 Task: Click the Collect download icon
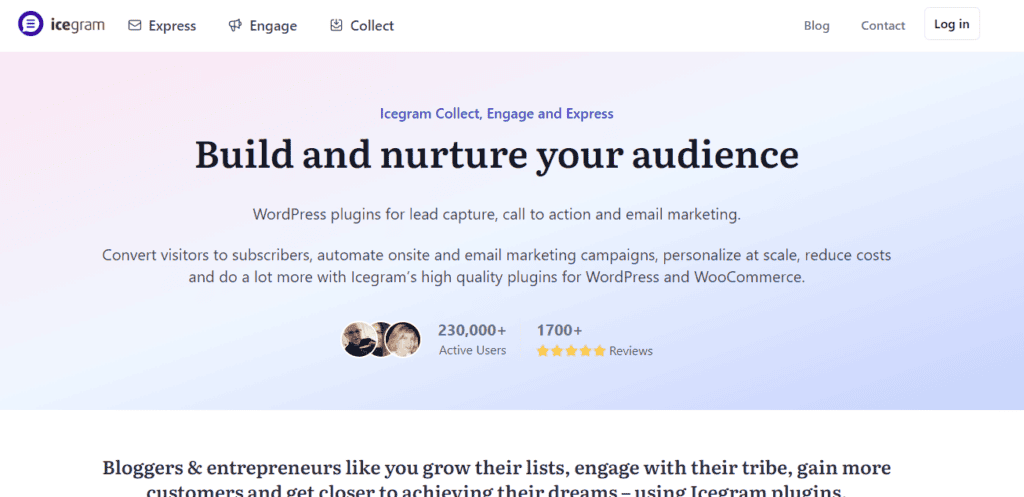pos(336,25)
